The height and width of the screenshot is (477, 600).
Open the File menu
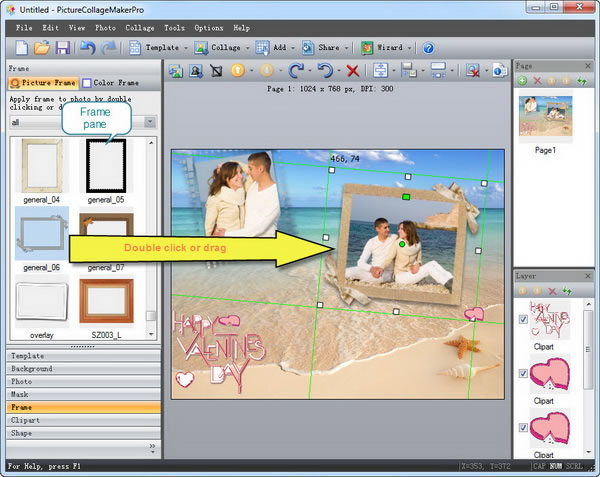[x=24, y=28]
